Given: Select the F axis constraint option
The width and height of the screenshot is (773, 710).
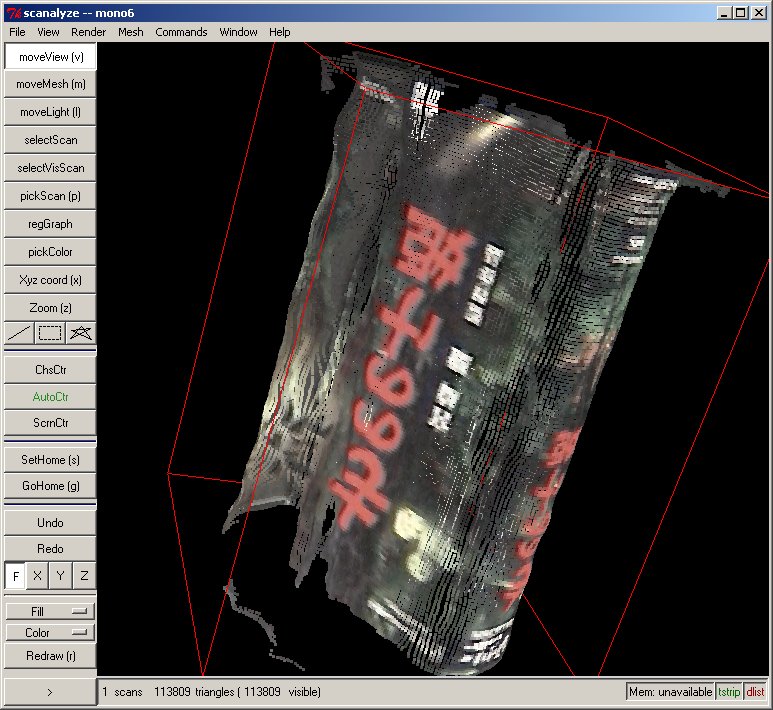Looking at the screenshot, I should click(16, 576).
